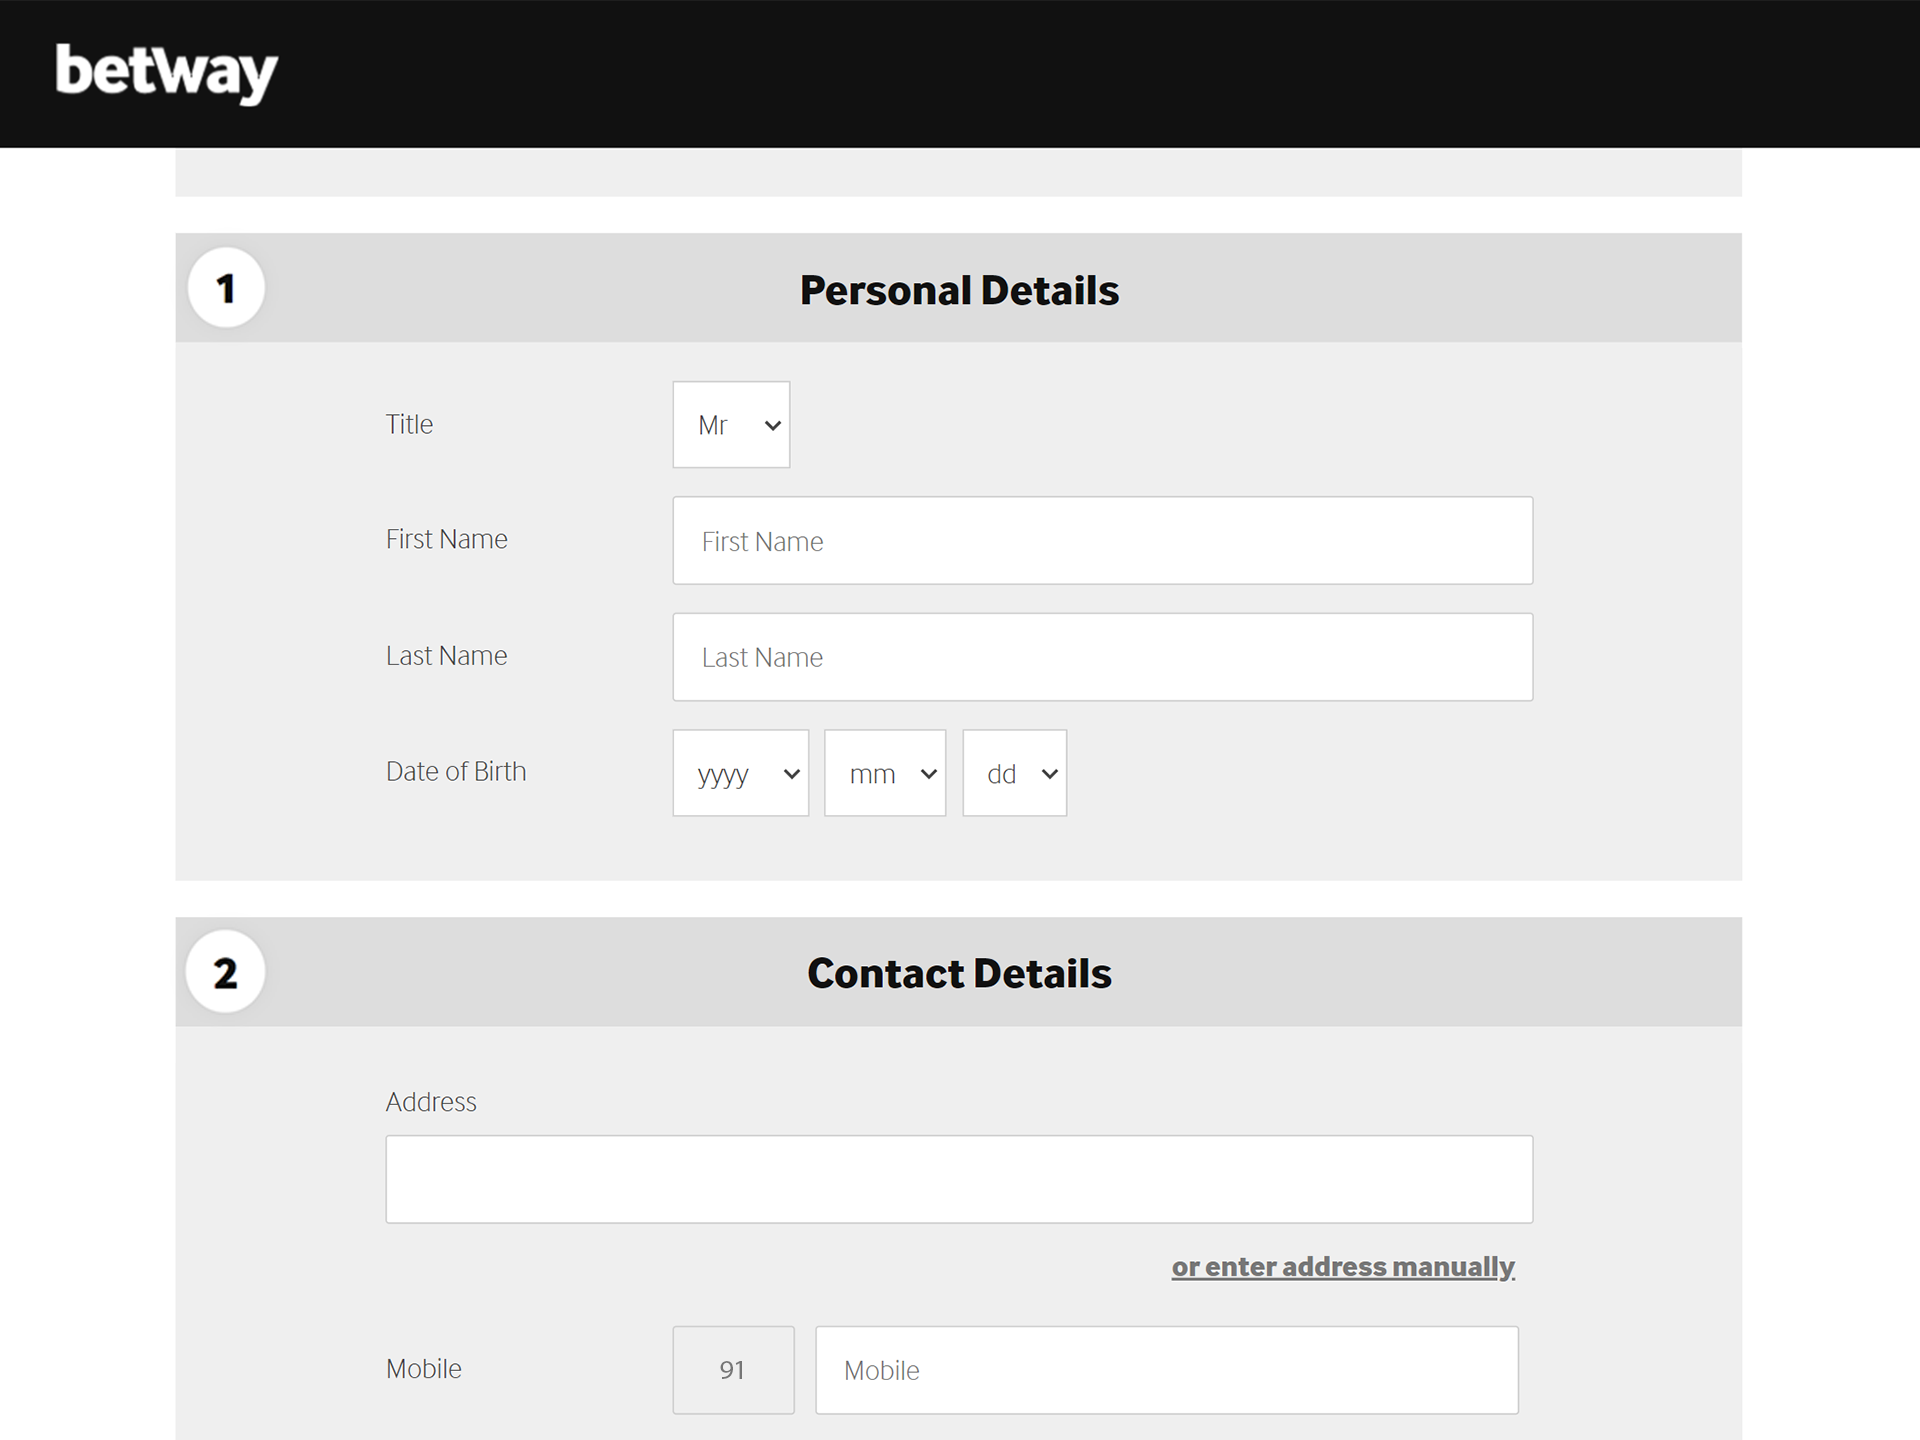Click the Last Name input field
Screen dimensions: 1920x1440
point(1102,656)
